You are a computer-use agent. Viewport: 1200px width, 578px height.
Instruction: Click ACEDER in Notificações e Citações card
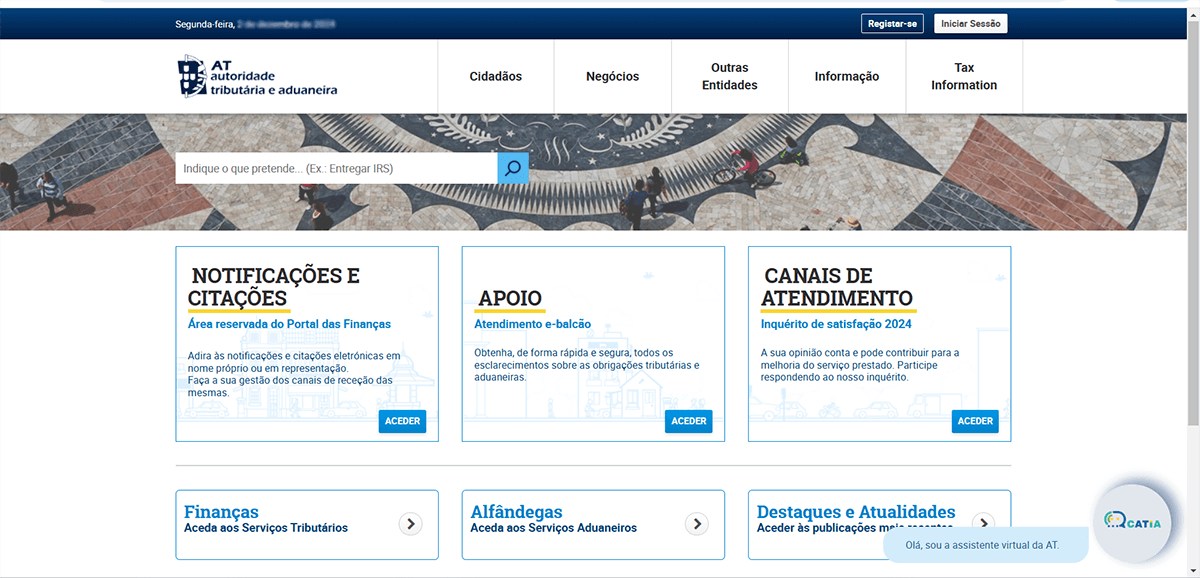[x=402, y=421]
